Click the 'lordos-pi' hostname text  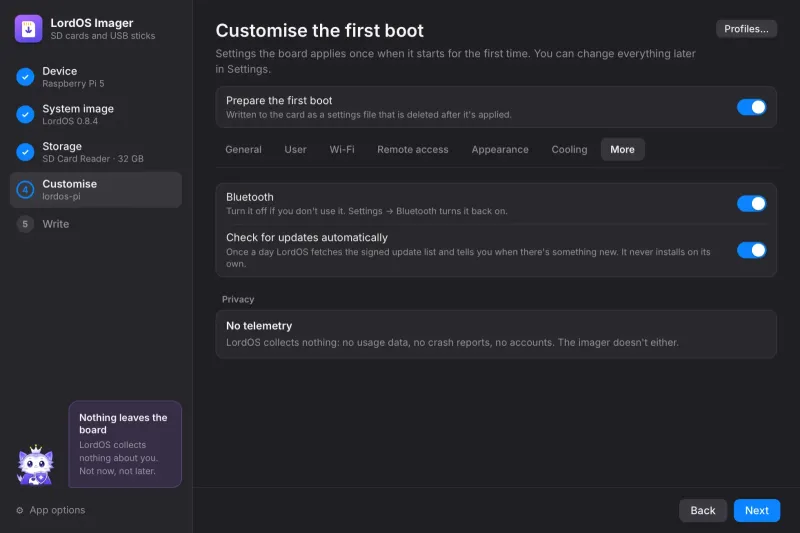pyautogui.click(x=61, y=196)
